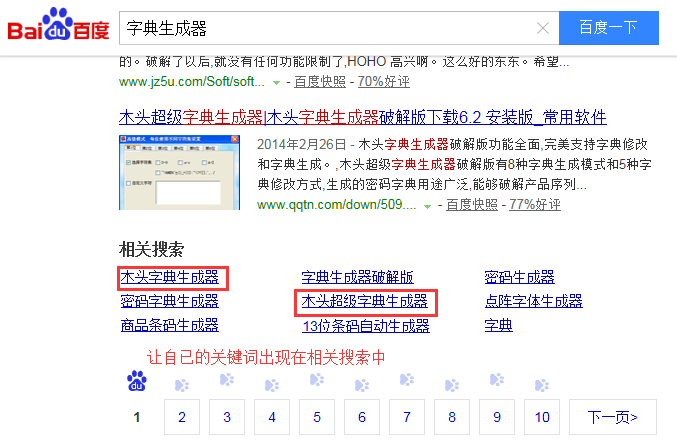Screen dimensions: 677x441
Task: Select related search 密码生成器
Action: pyautogui.click(x=519, y=277)
